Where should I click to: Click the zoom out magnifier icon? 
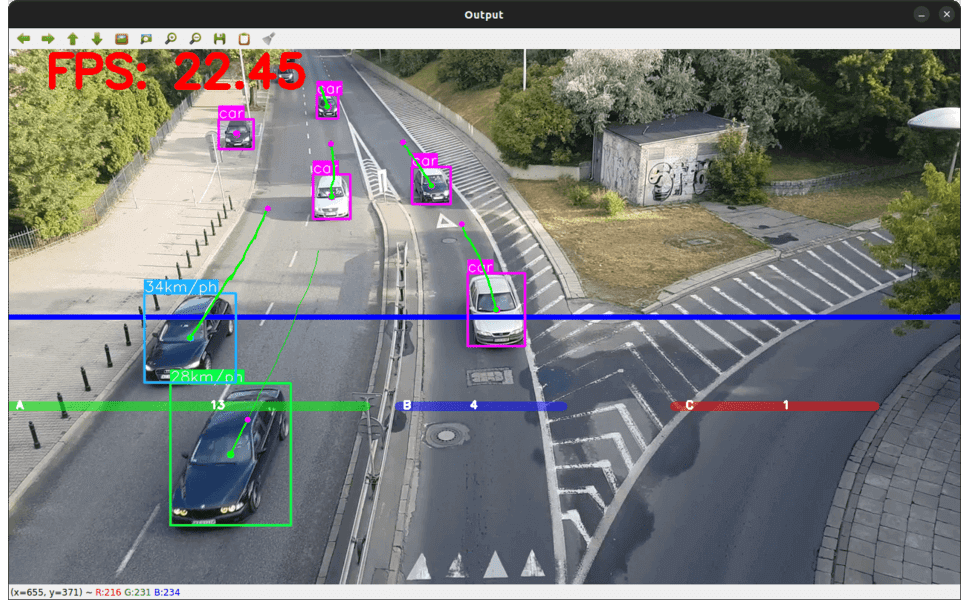(195, 38)
